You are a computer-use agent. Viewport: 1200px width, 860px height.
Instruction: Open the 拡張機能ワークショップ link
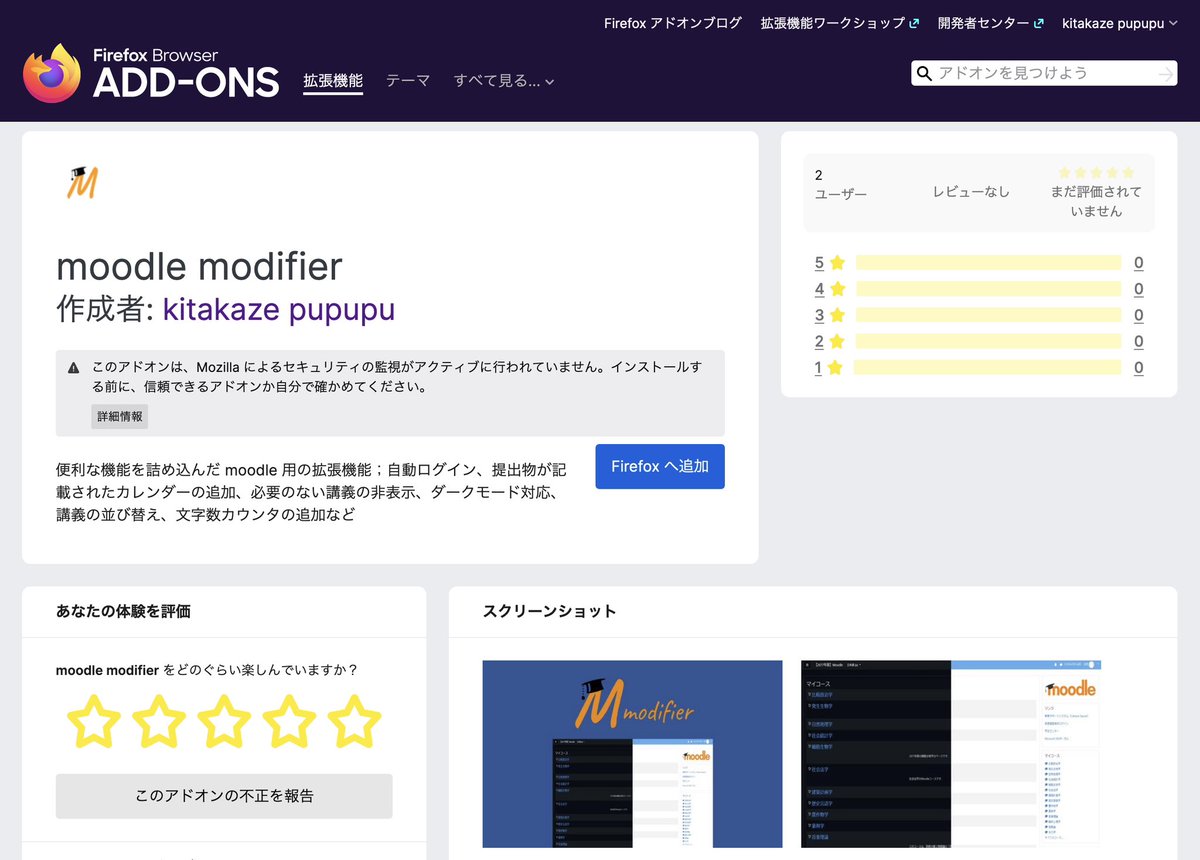[x=840, y=23]
